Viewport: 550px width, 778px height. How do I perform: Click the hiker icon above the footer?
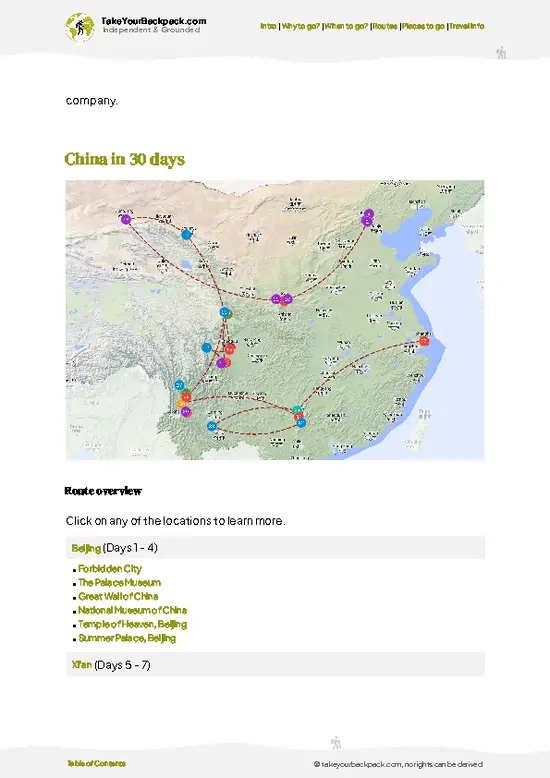pyautogui.click(x=336, y=743)
